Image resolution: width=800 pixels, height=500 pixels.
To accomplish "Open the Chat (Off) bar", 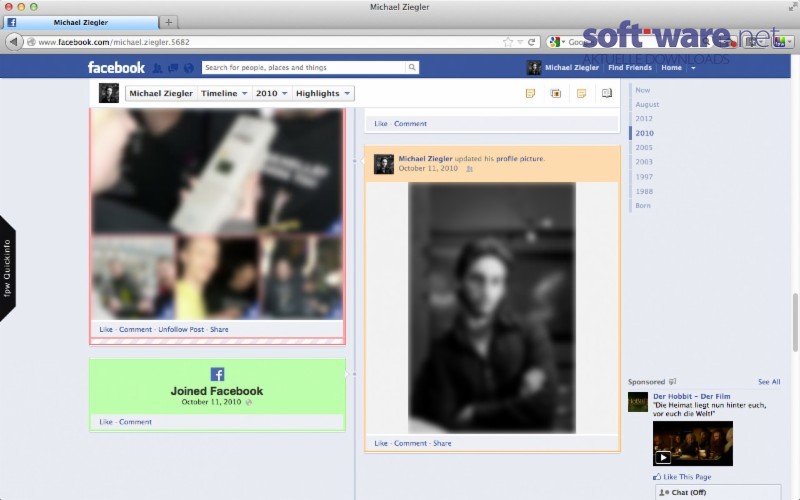I will tap(718, 492).
